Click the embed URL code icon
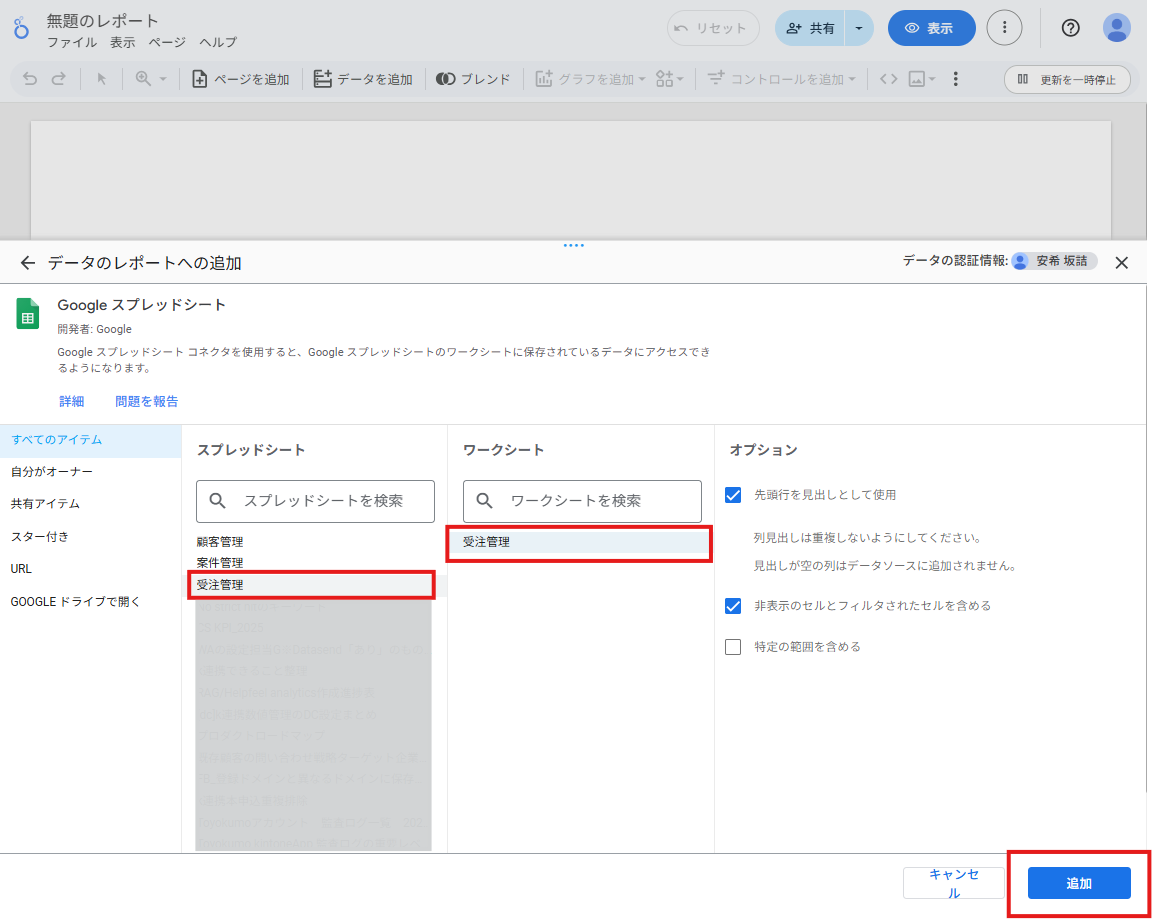The width and height of the screenshot is (1152, 919). pyautogui.click(x=888, y=79)
